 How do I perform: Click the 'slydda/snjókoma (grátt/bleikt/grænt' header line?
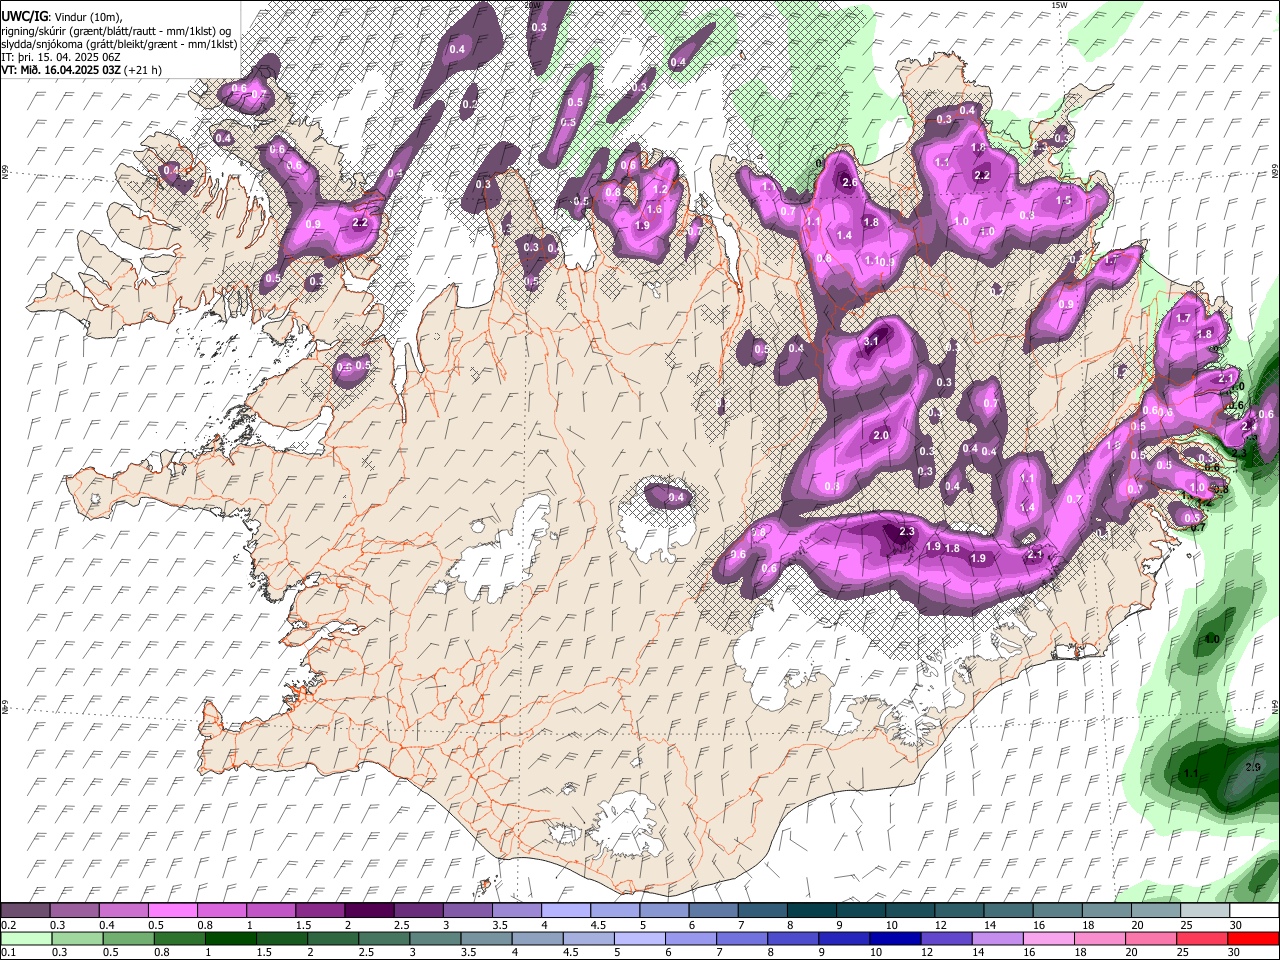coord(119,43)
